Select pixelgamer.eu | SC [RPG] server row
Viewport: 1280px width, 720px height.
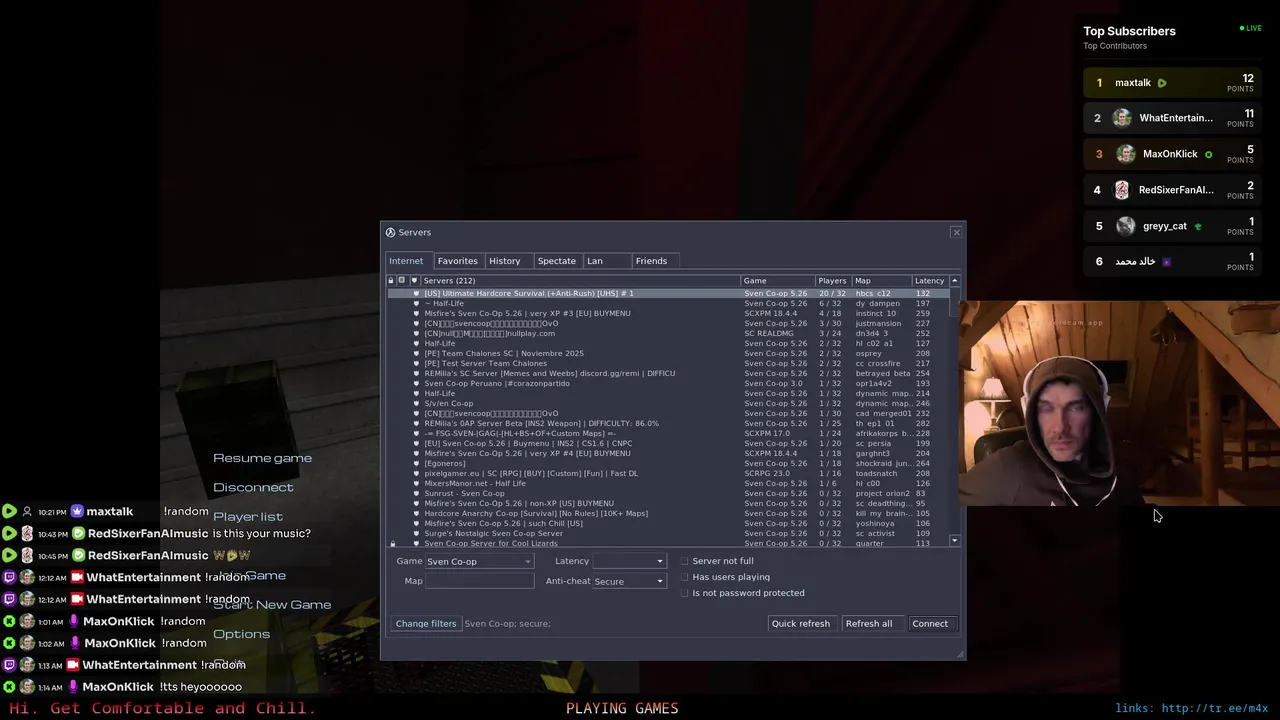pyautogui.click(x=668, y=474)
